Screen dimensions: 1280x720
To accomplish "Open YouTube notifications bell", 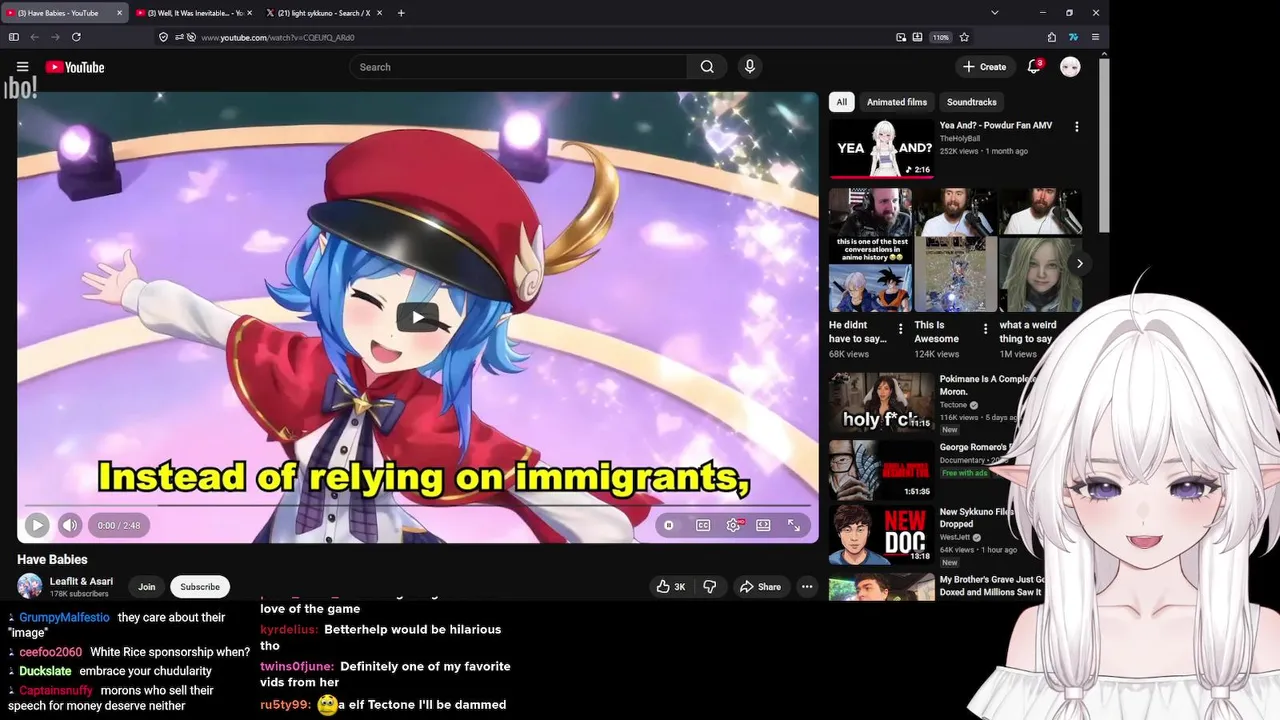I will point(1034,67).
